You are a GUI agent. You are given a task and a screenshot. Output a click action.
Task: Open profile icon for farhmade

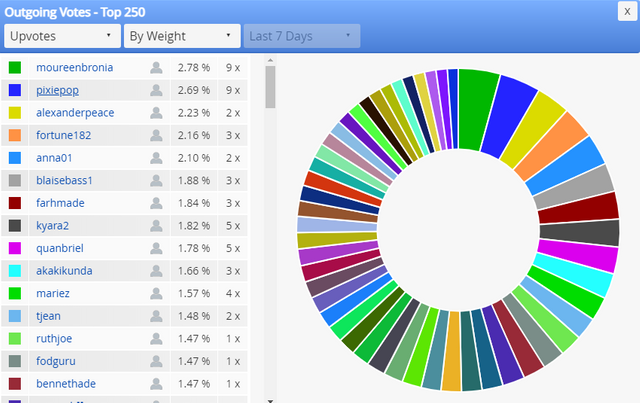pyautogui.click(x=156, y=203)
